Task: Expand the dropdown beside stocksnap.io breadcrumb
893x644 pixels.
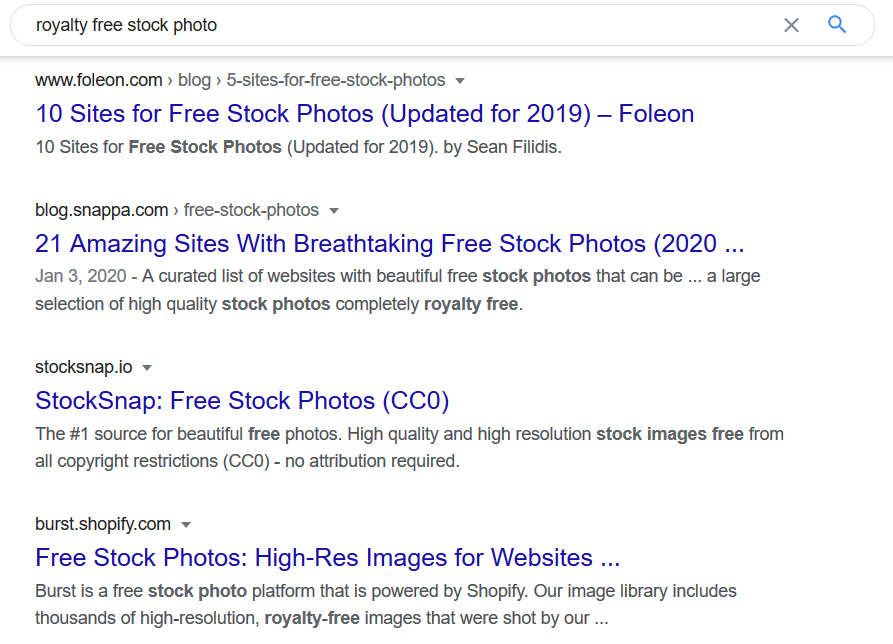Action: point(146,367)
